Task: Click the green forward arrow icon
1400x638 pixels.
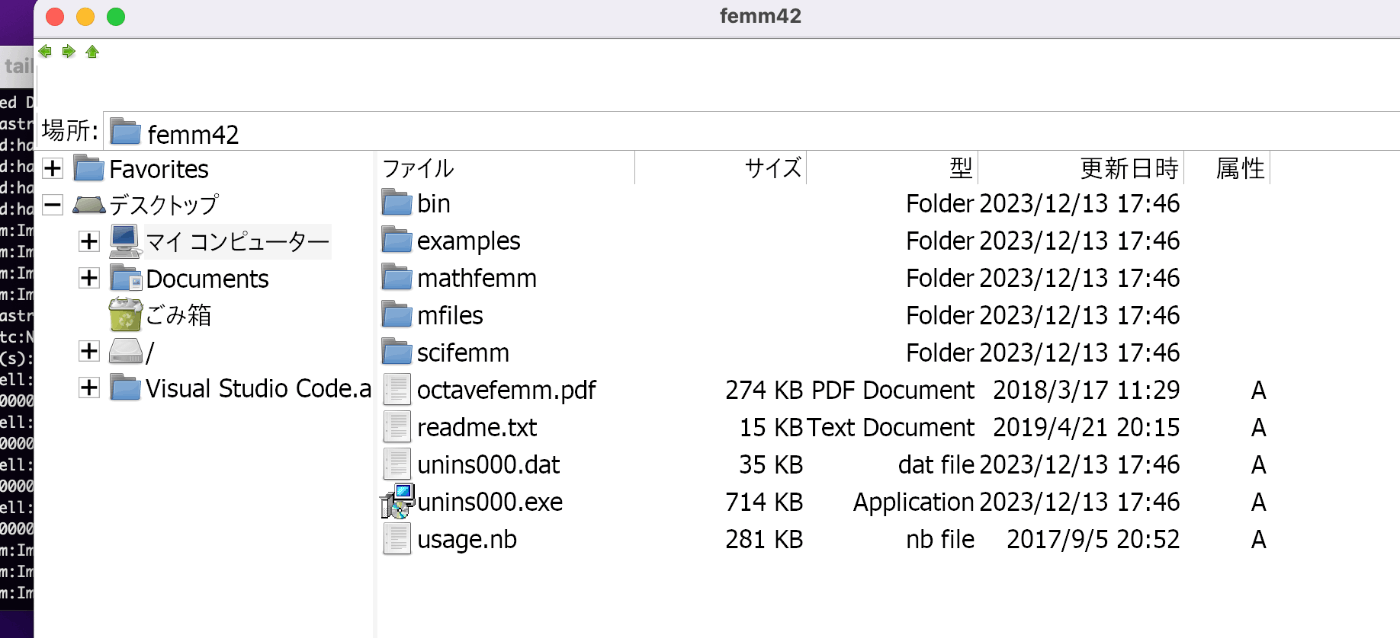Action: coord(68,51)
